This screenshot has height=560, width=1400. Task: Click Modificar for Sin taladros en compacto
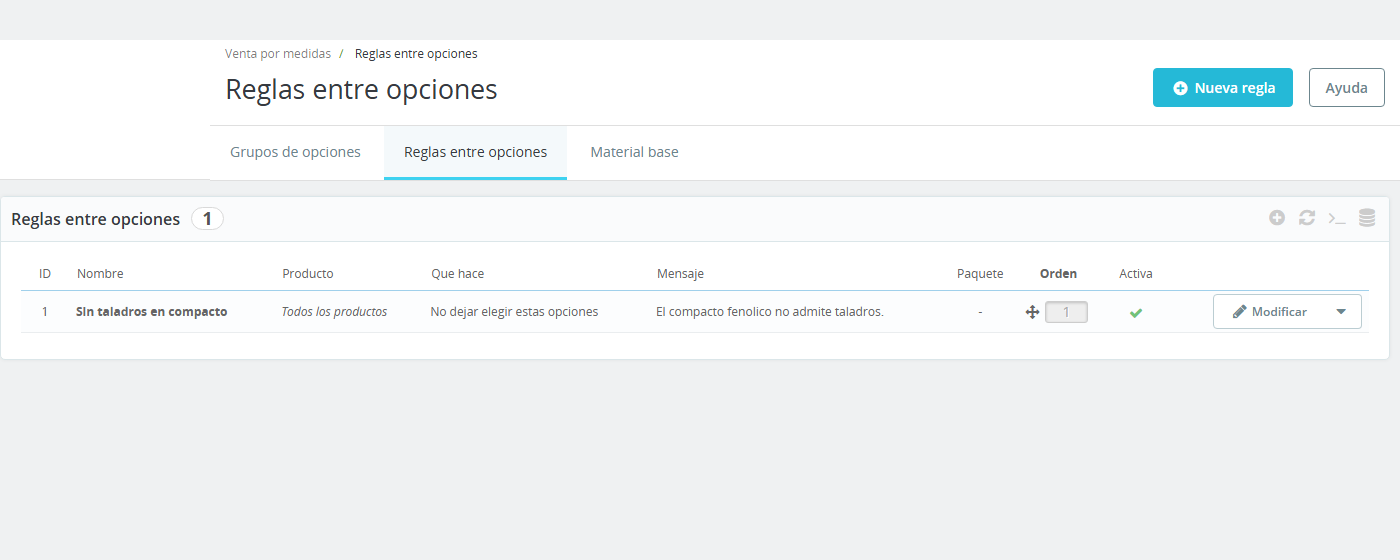click(x=1269, y=312)
